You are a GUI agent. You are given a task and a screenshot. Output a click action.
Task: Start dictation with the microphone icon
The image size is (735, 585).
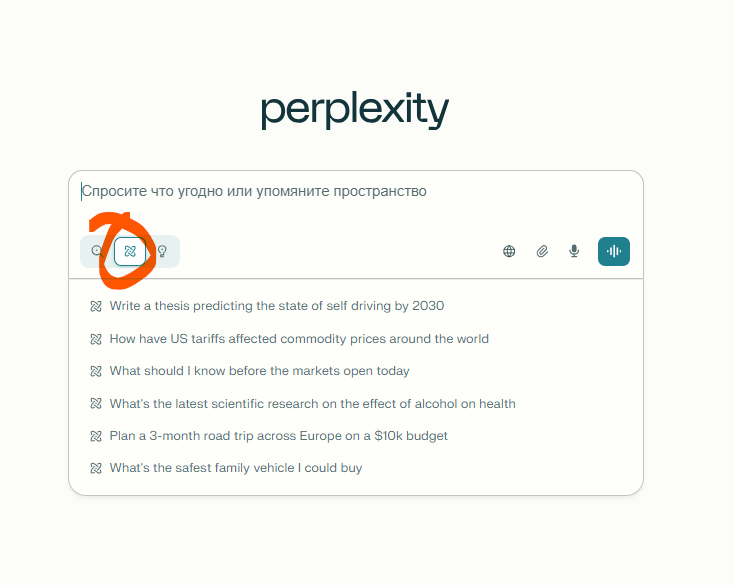pyautogui.click(x=574, y=251)
